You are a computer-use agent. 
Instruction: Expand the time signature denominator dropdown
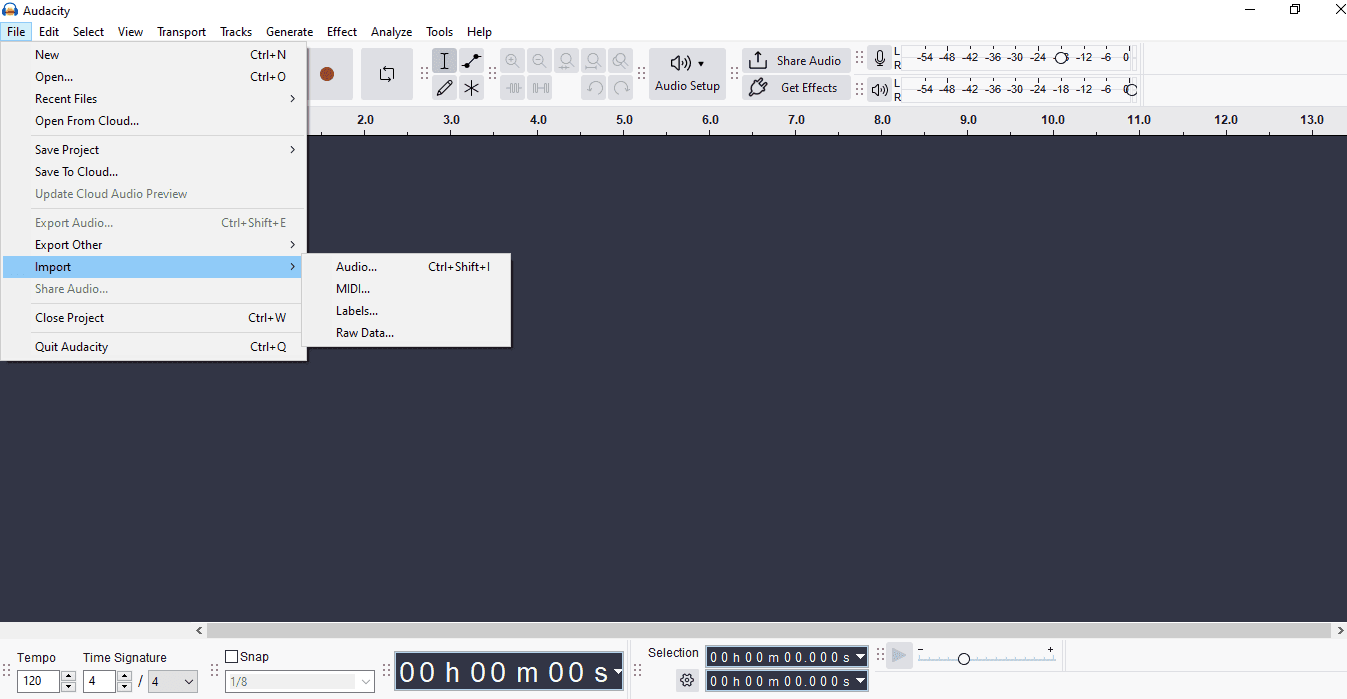pyautogui.click(x=173, y=682)
